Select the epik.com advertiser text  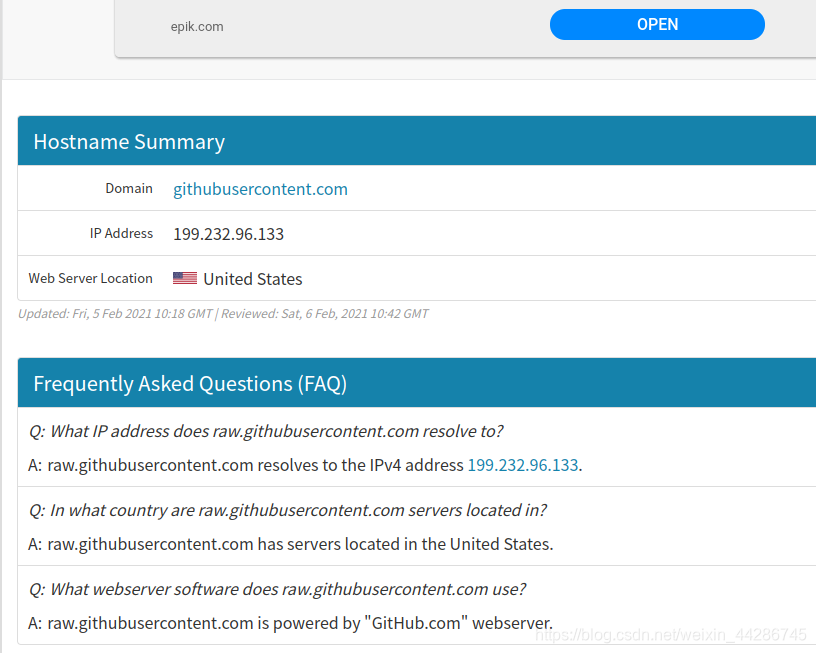(x=197, y=27)
